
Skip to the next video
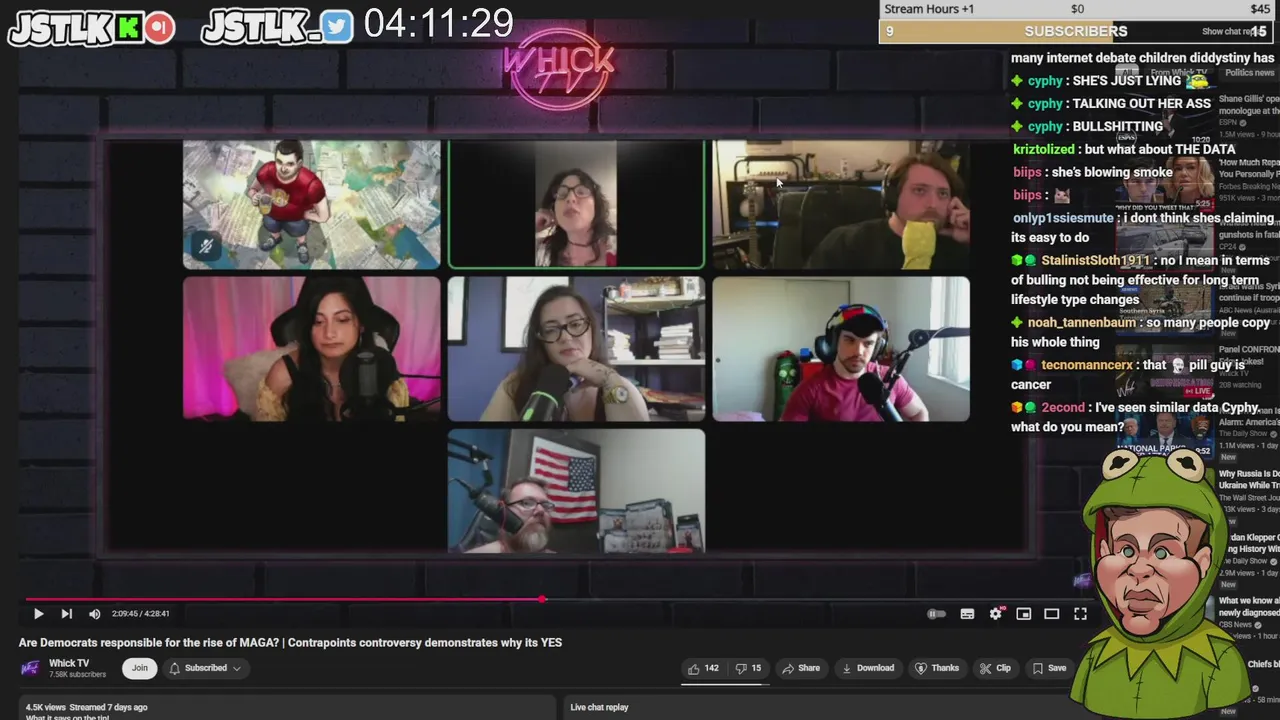coord(66,614)
